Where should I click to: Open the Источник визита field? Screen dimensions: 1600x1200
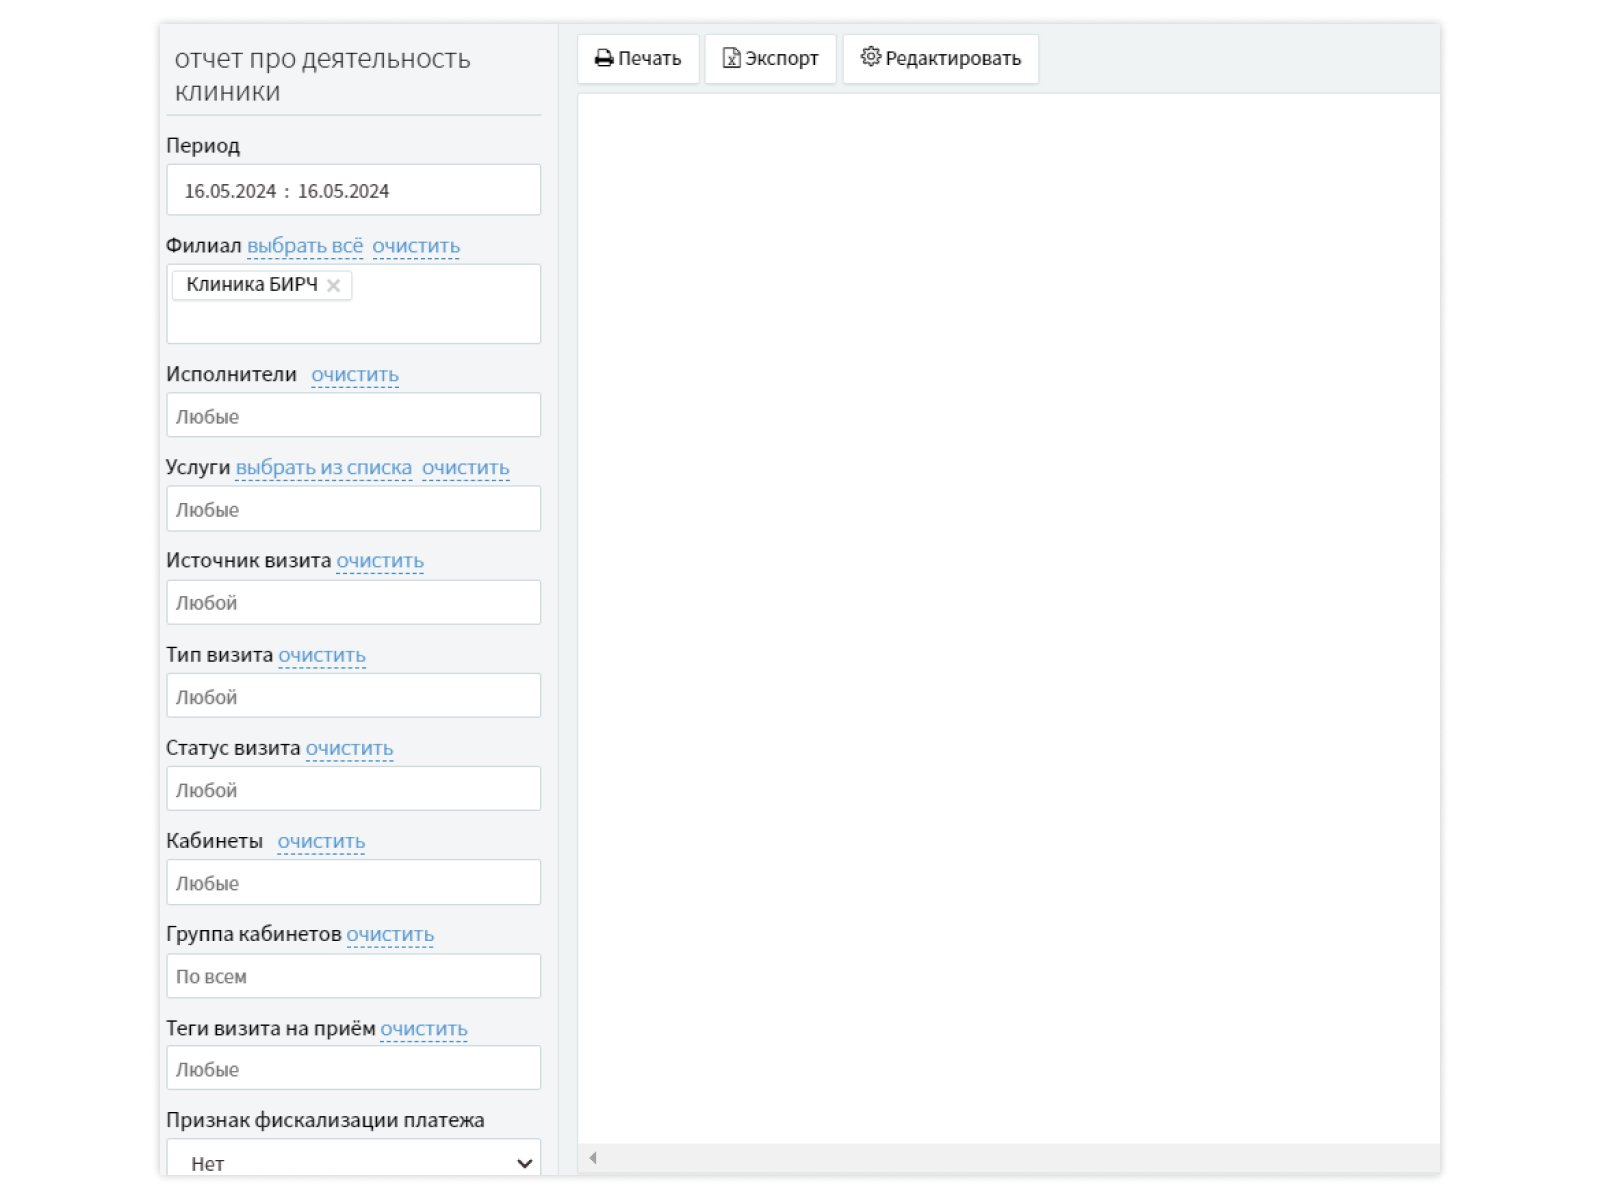coord(353,603)
